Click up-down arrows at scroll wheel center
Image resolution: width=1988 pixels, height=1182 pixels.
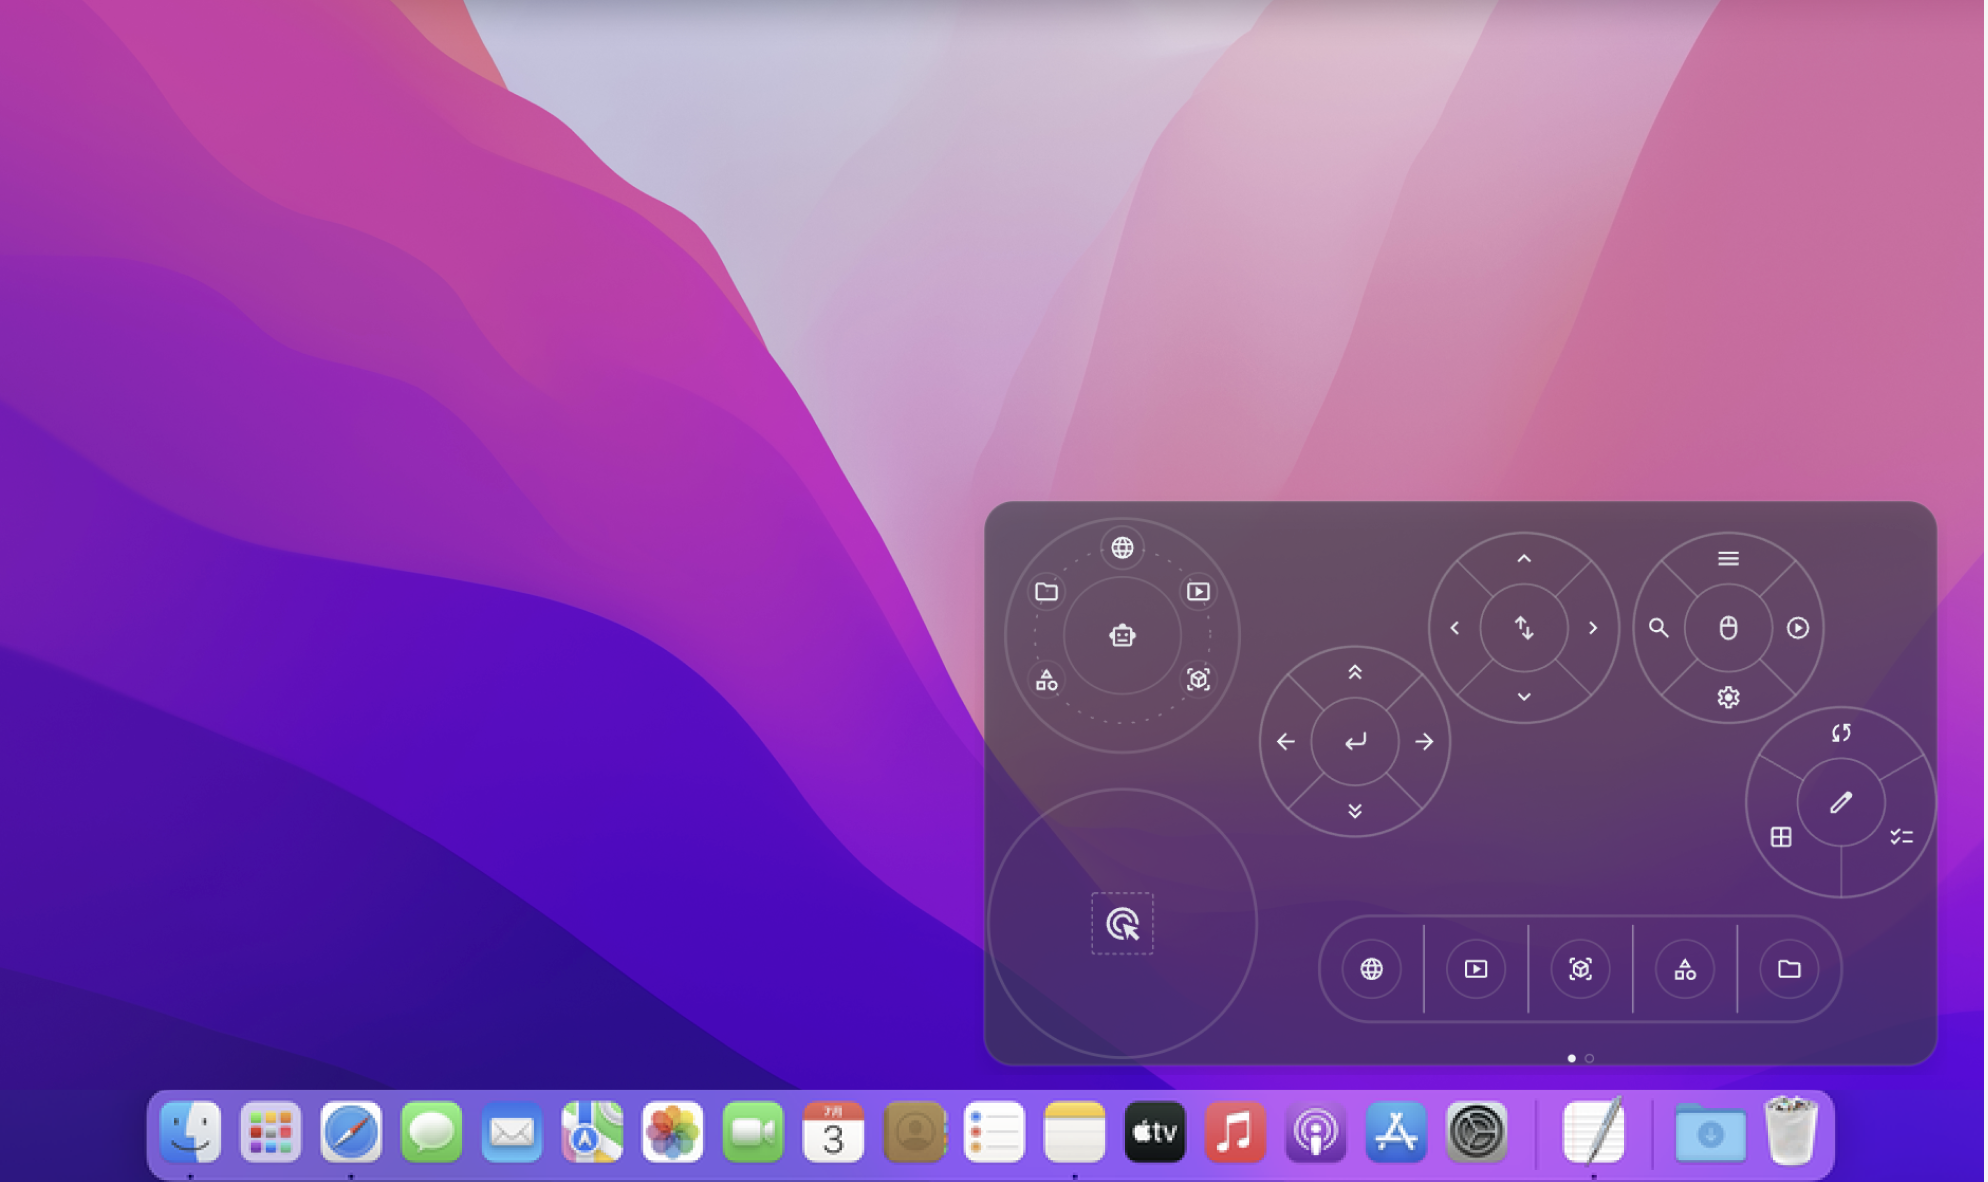tap(1526, 629)
